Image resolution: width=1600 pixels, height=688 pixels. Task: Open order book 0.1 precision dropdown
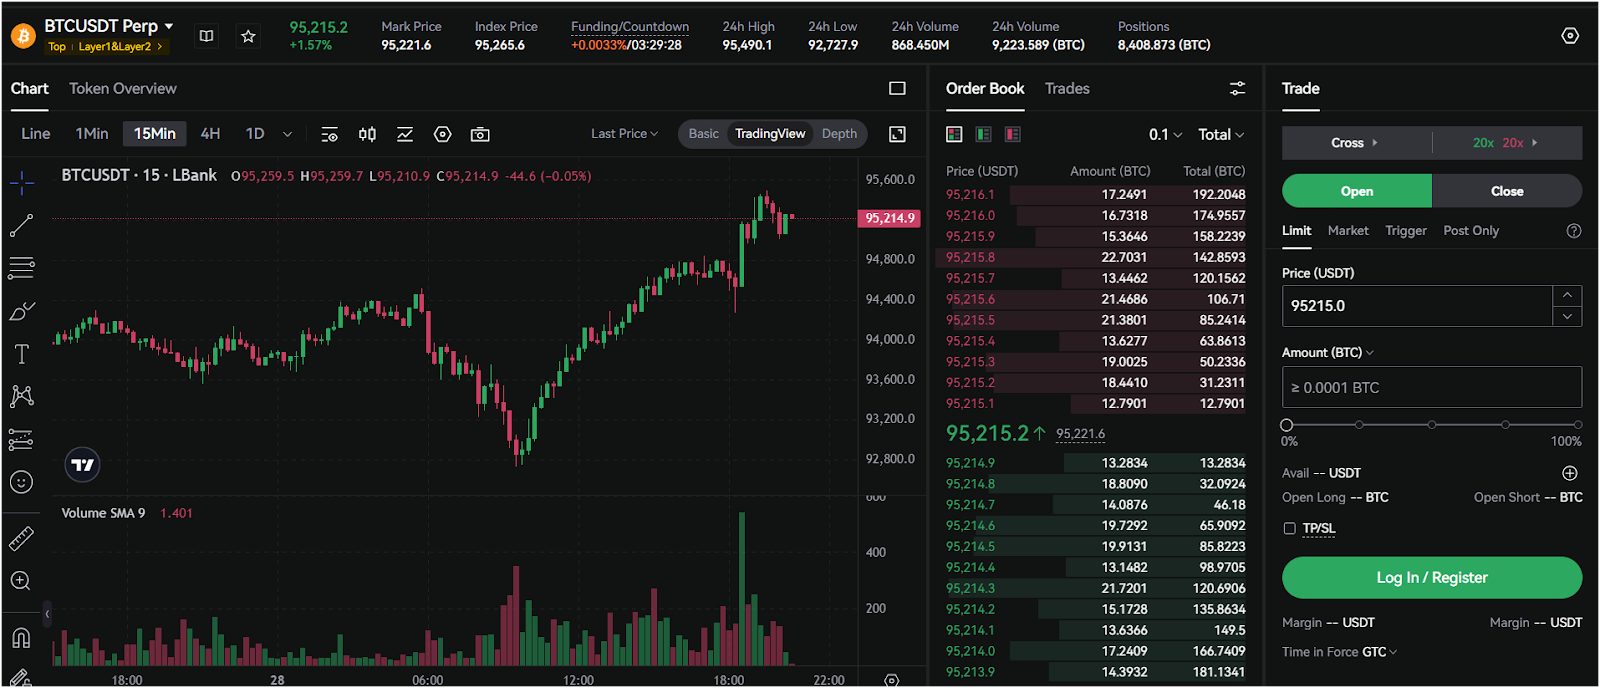pos(1165,134)
